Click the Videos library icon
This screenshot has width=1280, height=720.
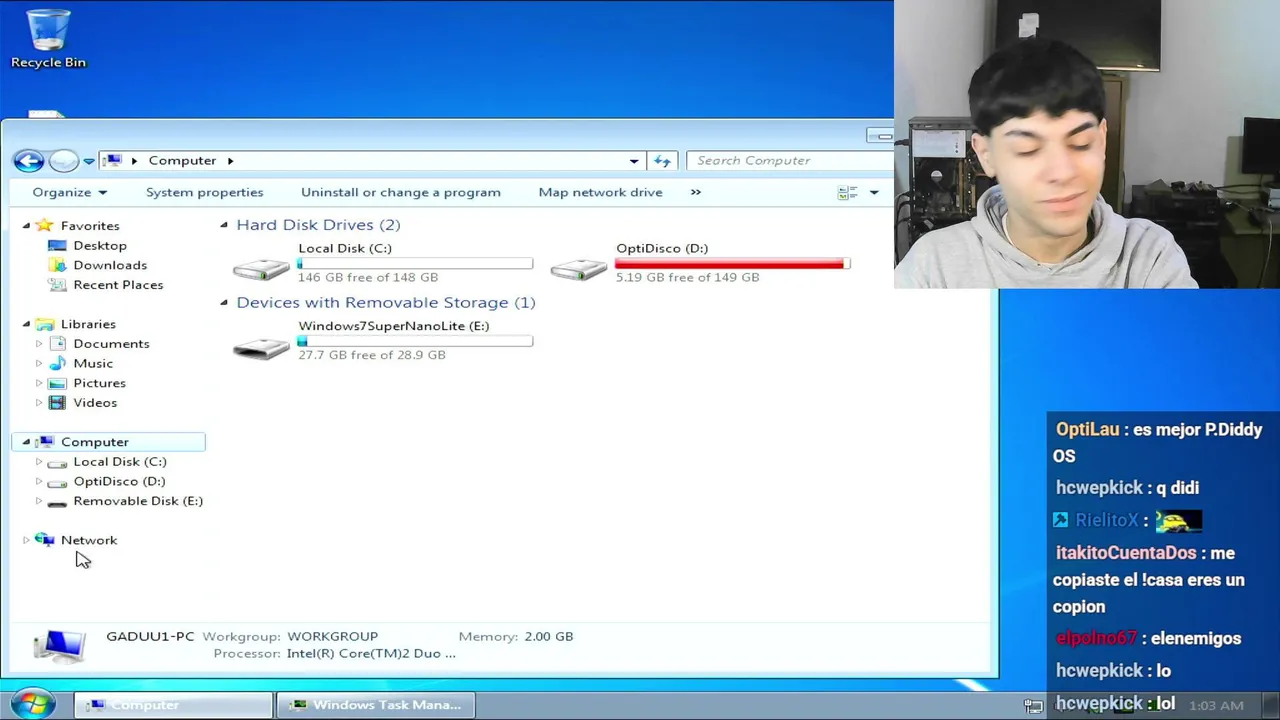pos(57,403)
